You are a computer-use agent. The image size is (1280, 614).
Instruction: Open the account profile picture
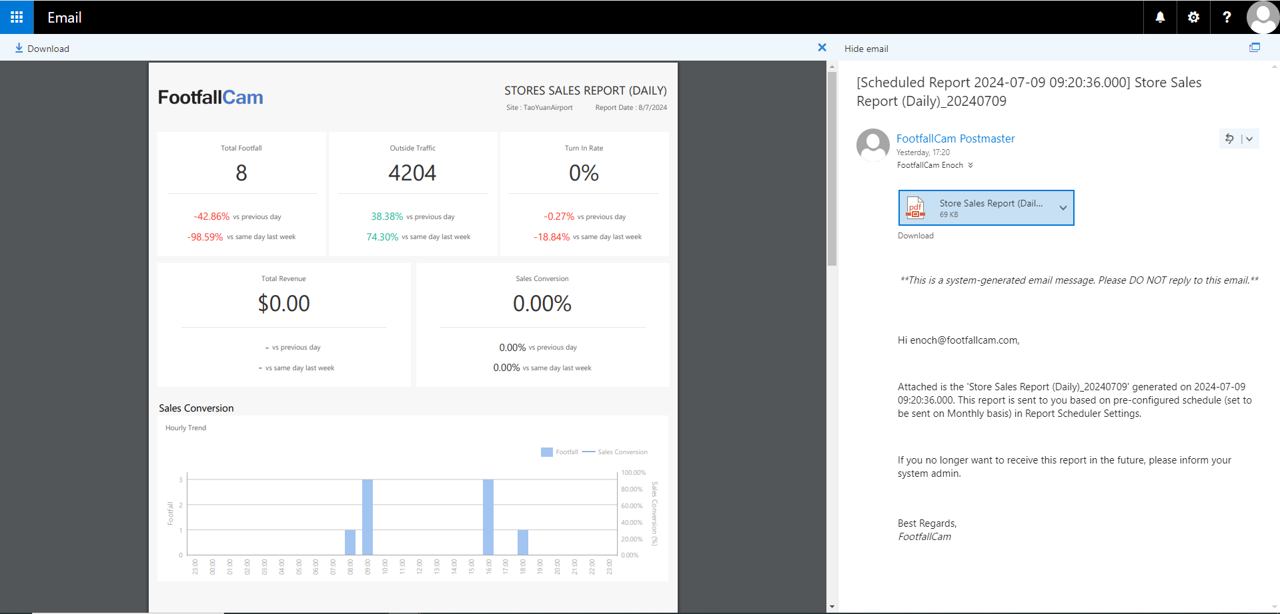click(x=1262, y=17)
